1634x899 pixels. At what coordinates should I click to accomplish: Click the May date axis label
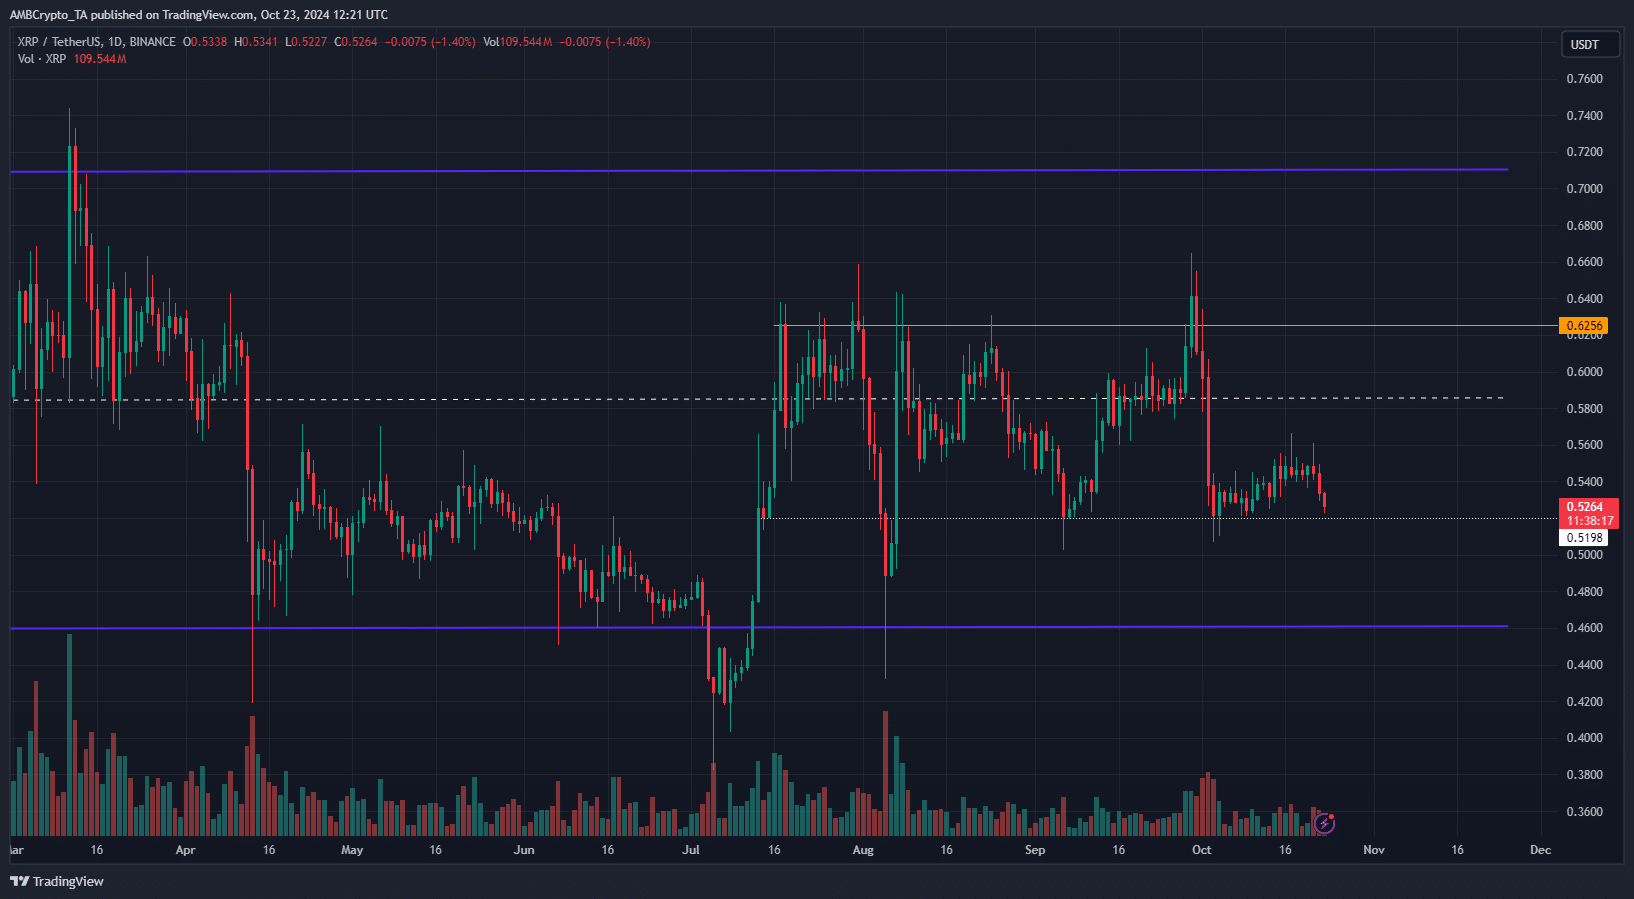tap(352, 850)
